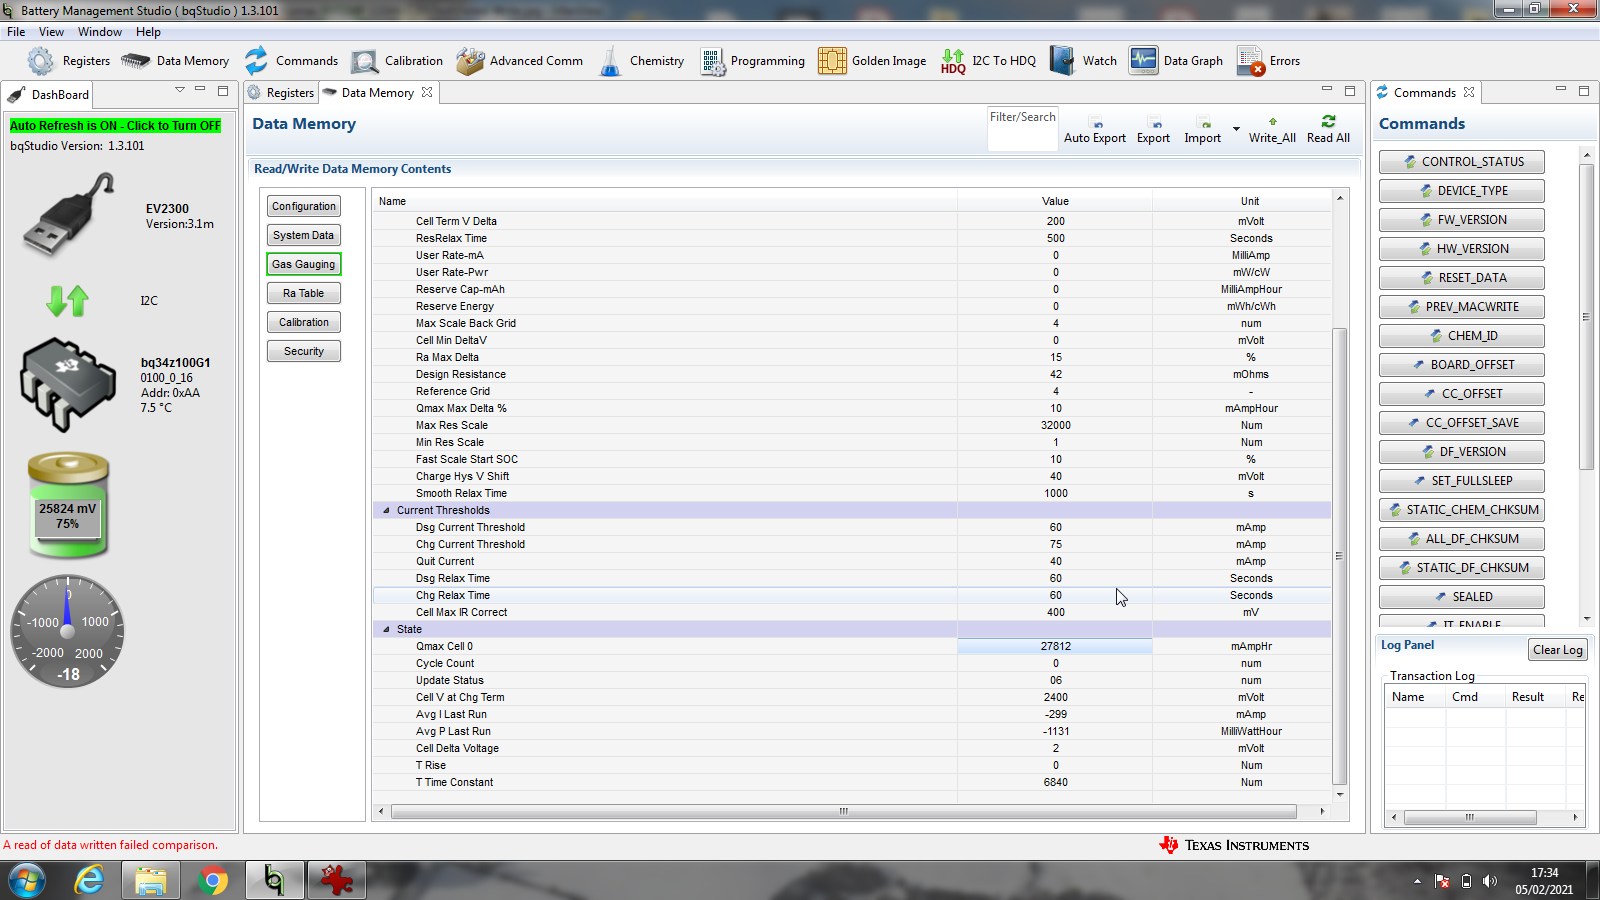Collapse the State group

click(x=386, y=630)
